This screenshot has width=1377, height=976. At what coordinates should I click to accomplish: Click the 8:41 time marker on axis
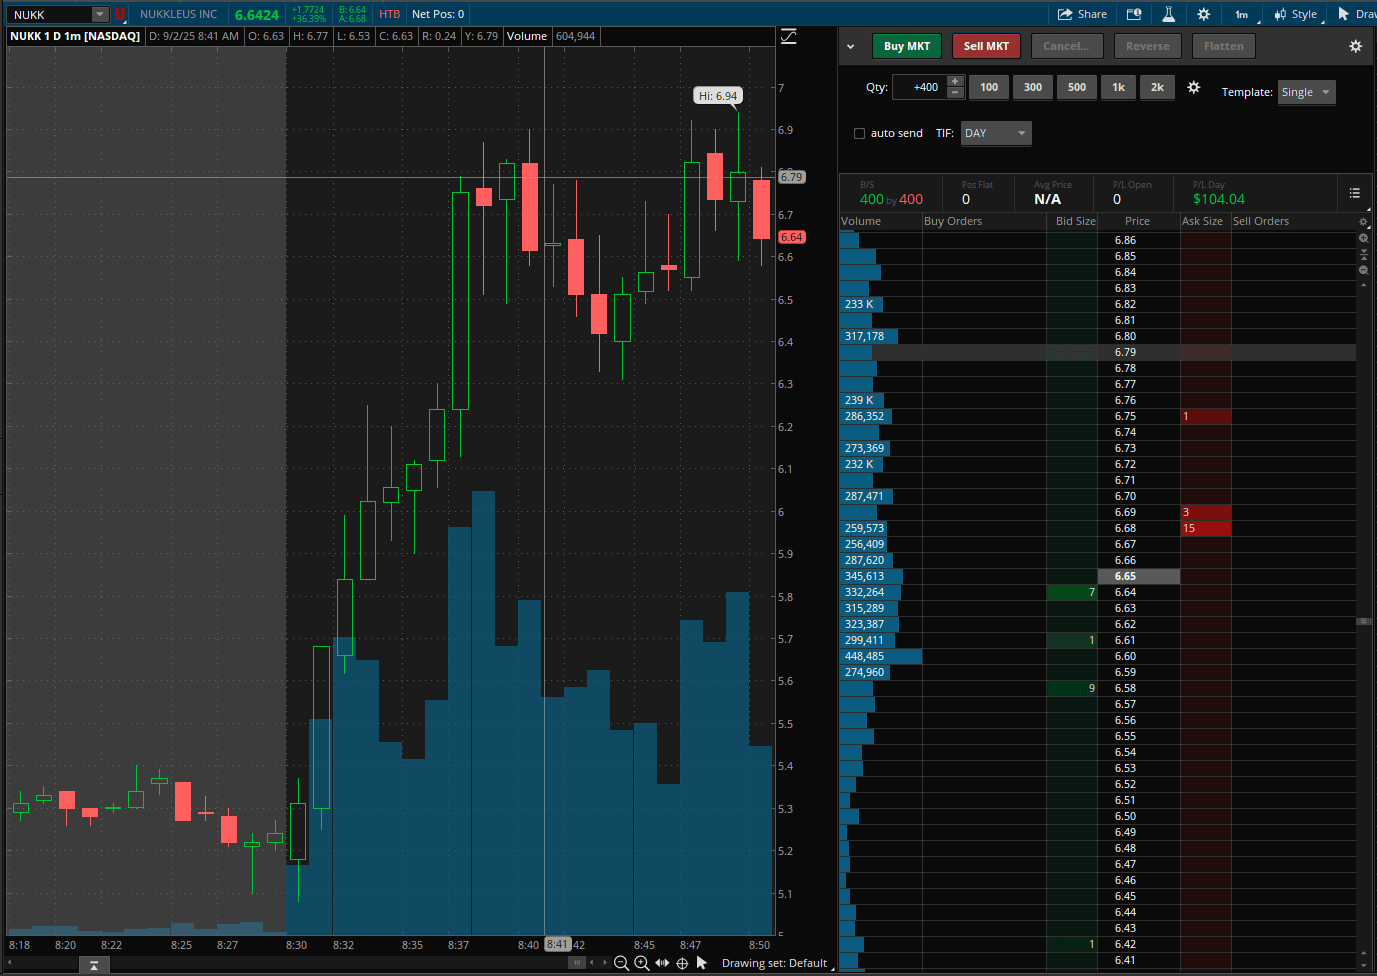click(x=557, y=945)
